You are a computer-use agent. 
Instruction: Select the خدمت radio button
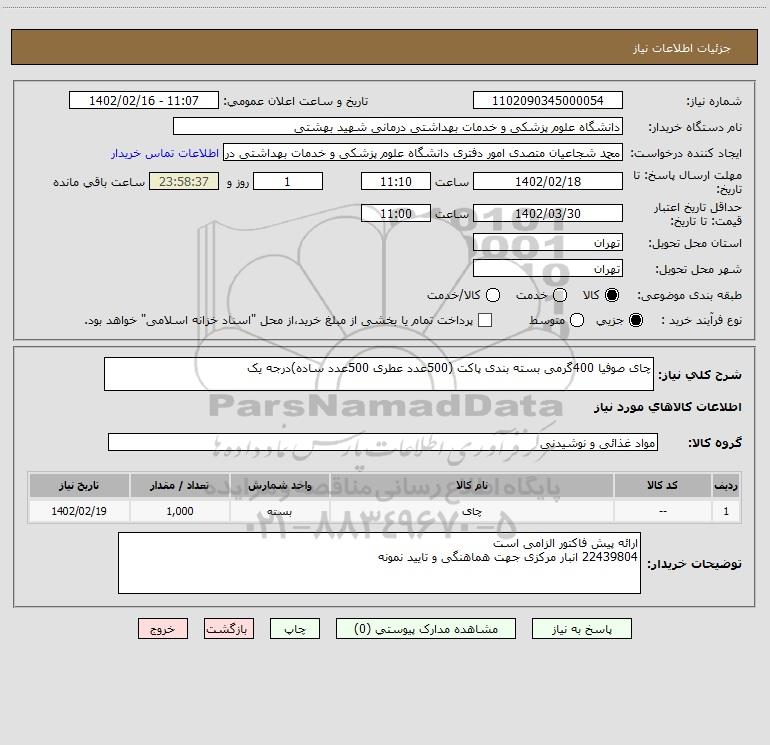(x=560, y=295)
